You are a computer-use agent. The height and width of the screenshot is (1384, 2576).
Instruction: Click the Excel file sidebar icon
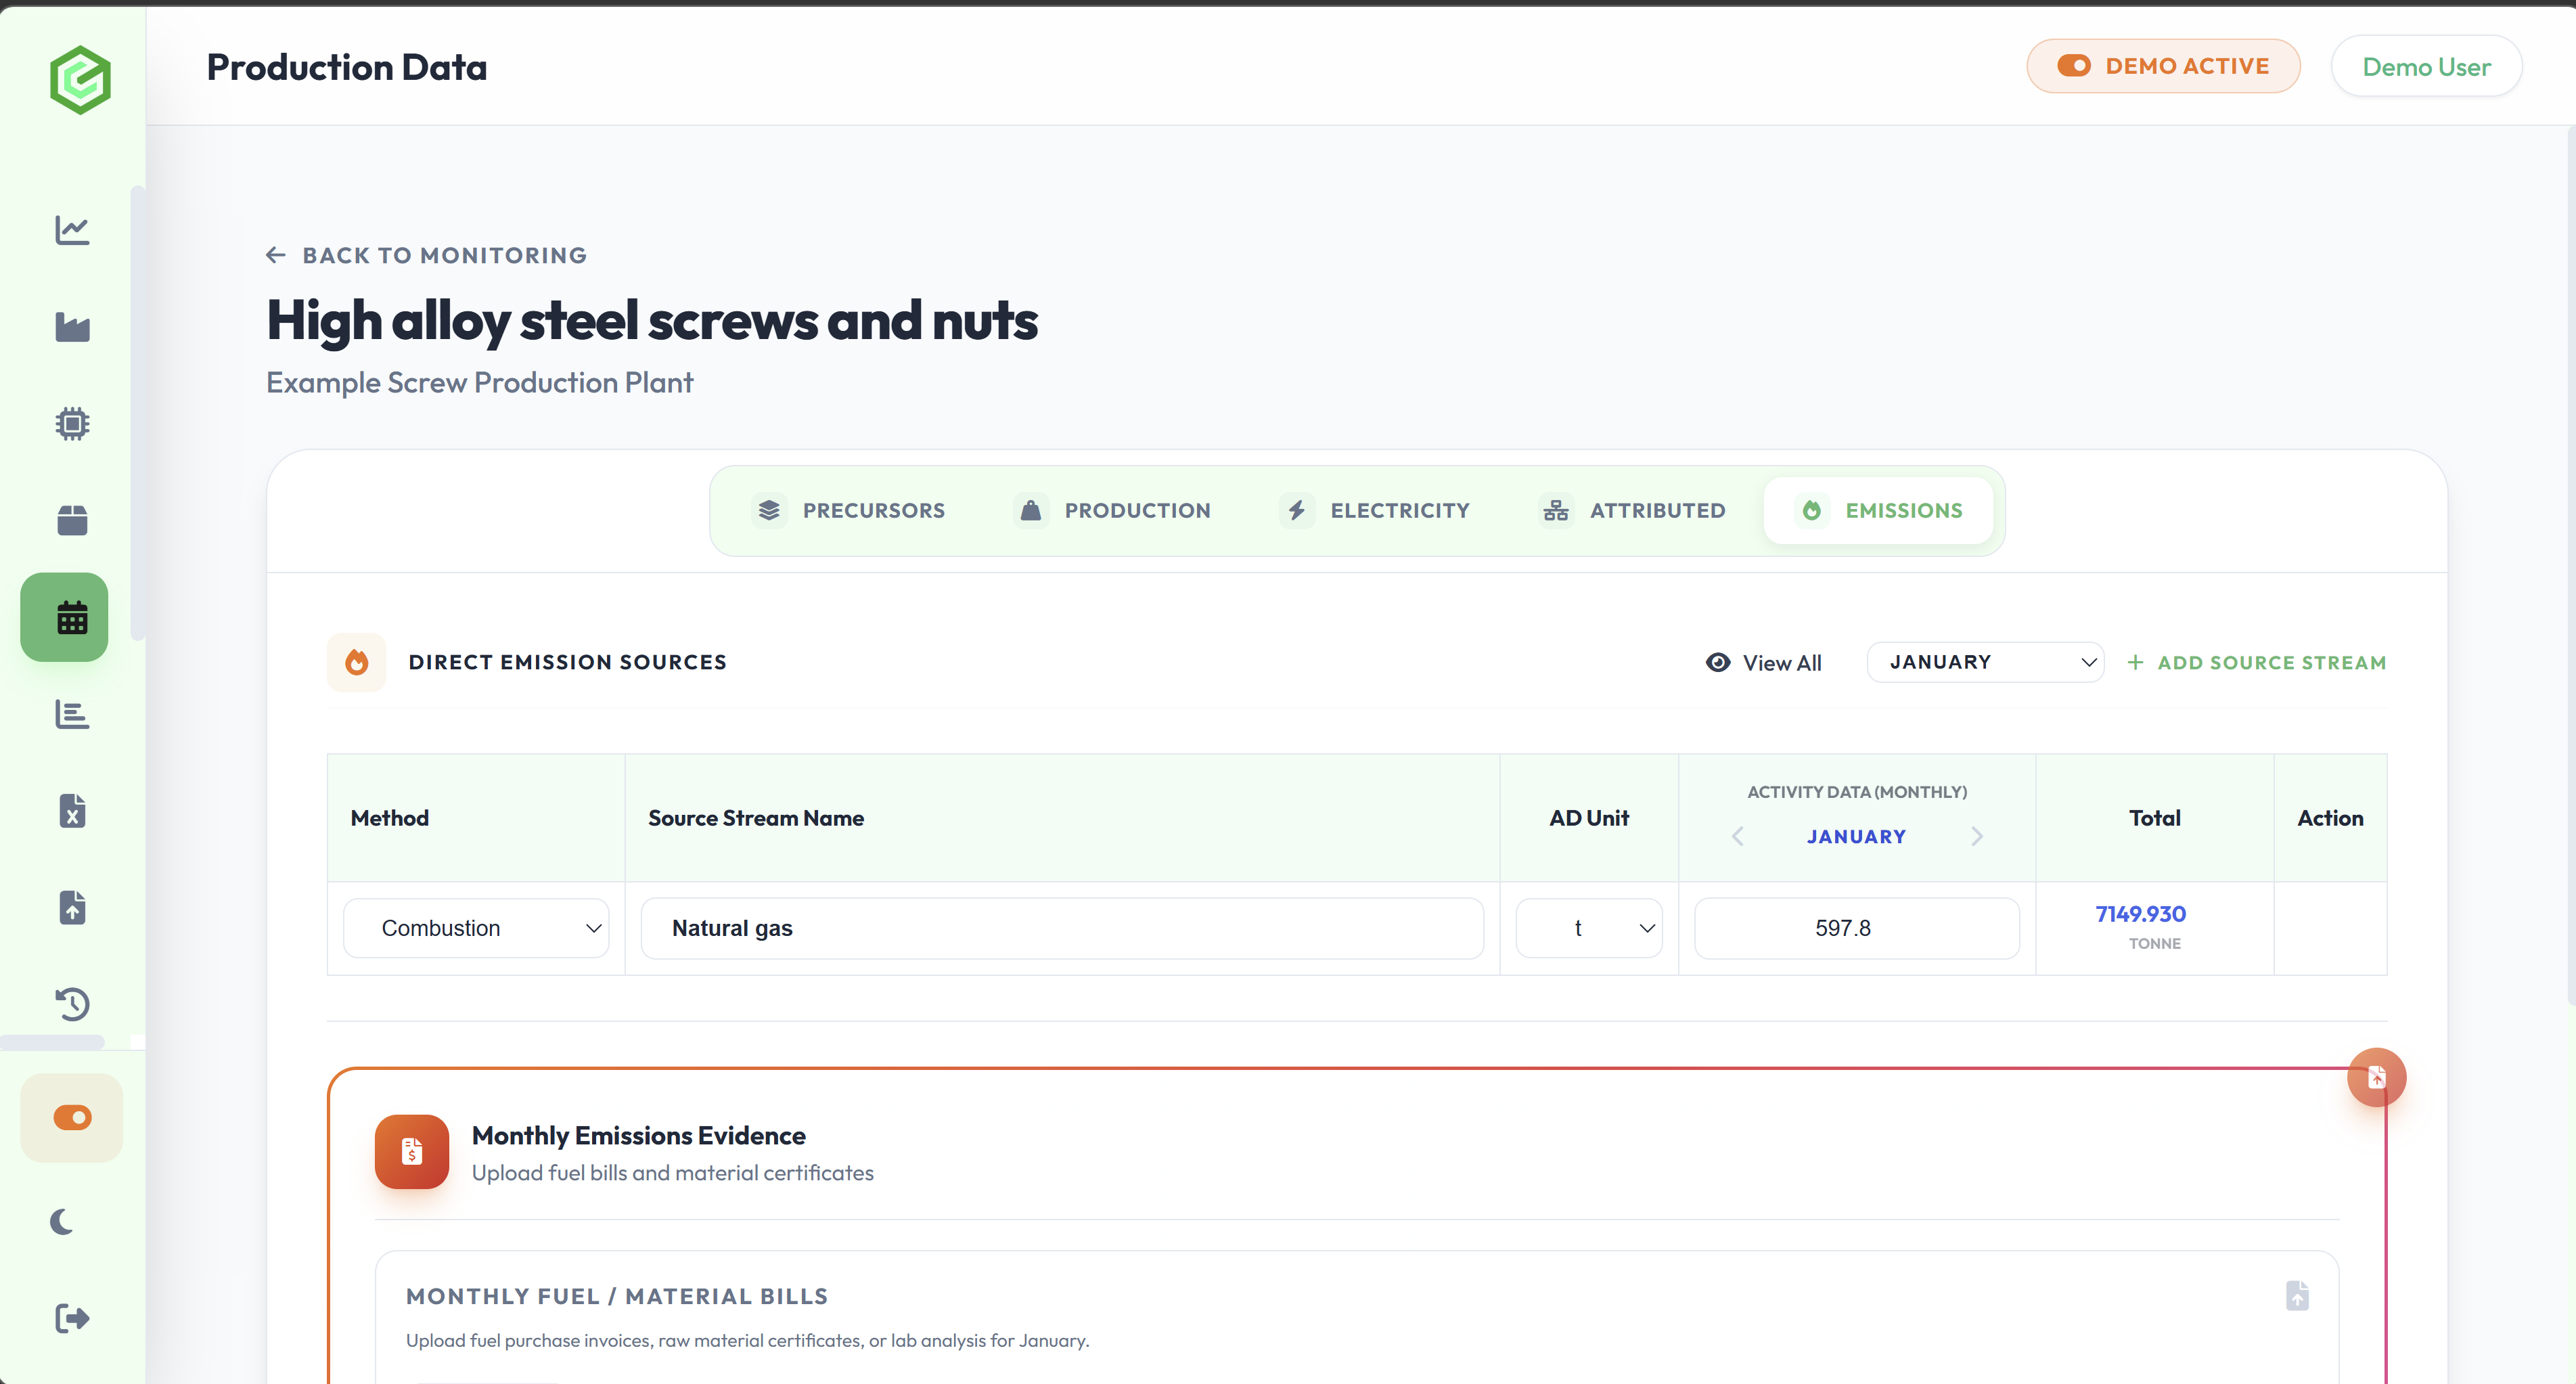click(72, 811)
